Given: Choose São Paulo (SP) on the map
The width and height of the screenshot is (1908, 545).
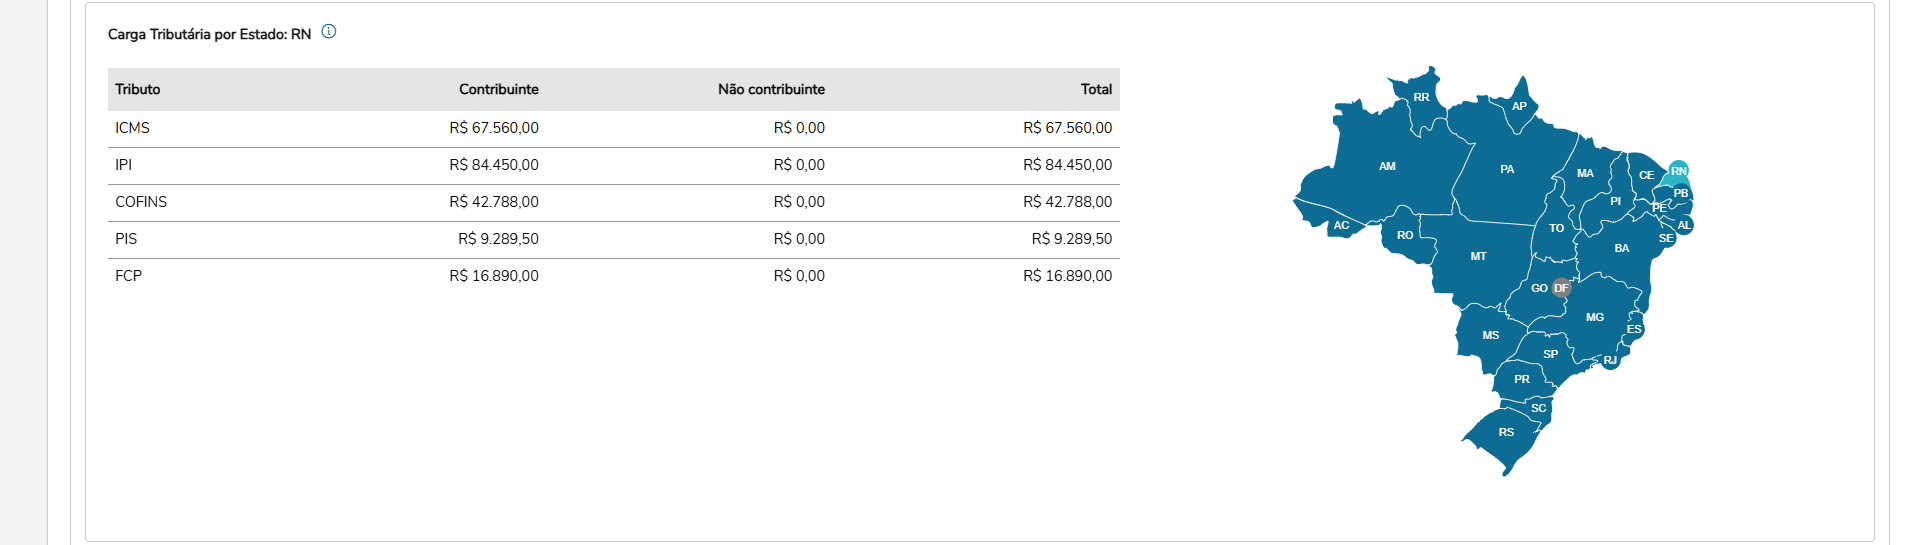Looking at the screenshot, I should coord(1550,354).
